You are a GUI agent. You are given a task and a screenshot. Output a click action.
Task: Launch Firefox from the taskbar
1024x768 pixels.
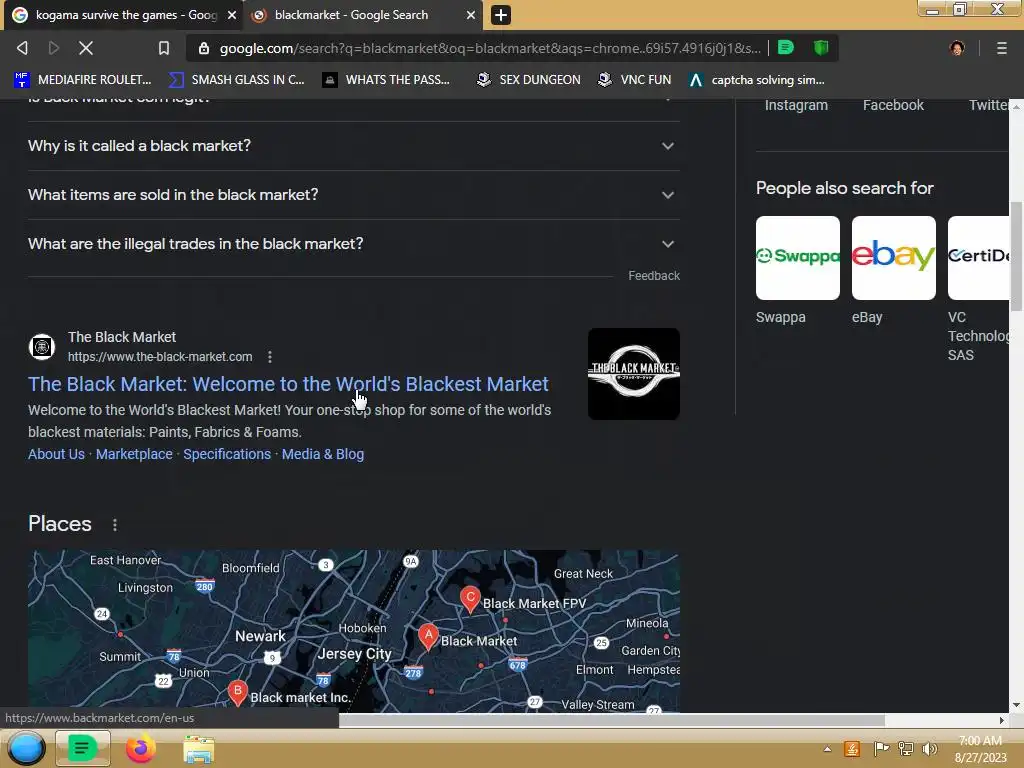pos(140,748)
